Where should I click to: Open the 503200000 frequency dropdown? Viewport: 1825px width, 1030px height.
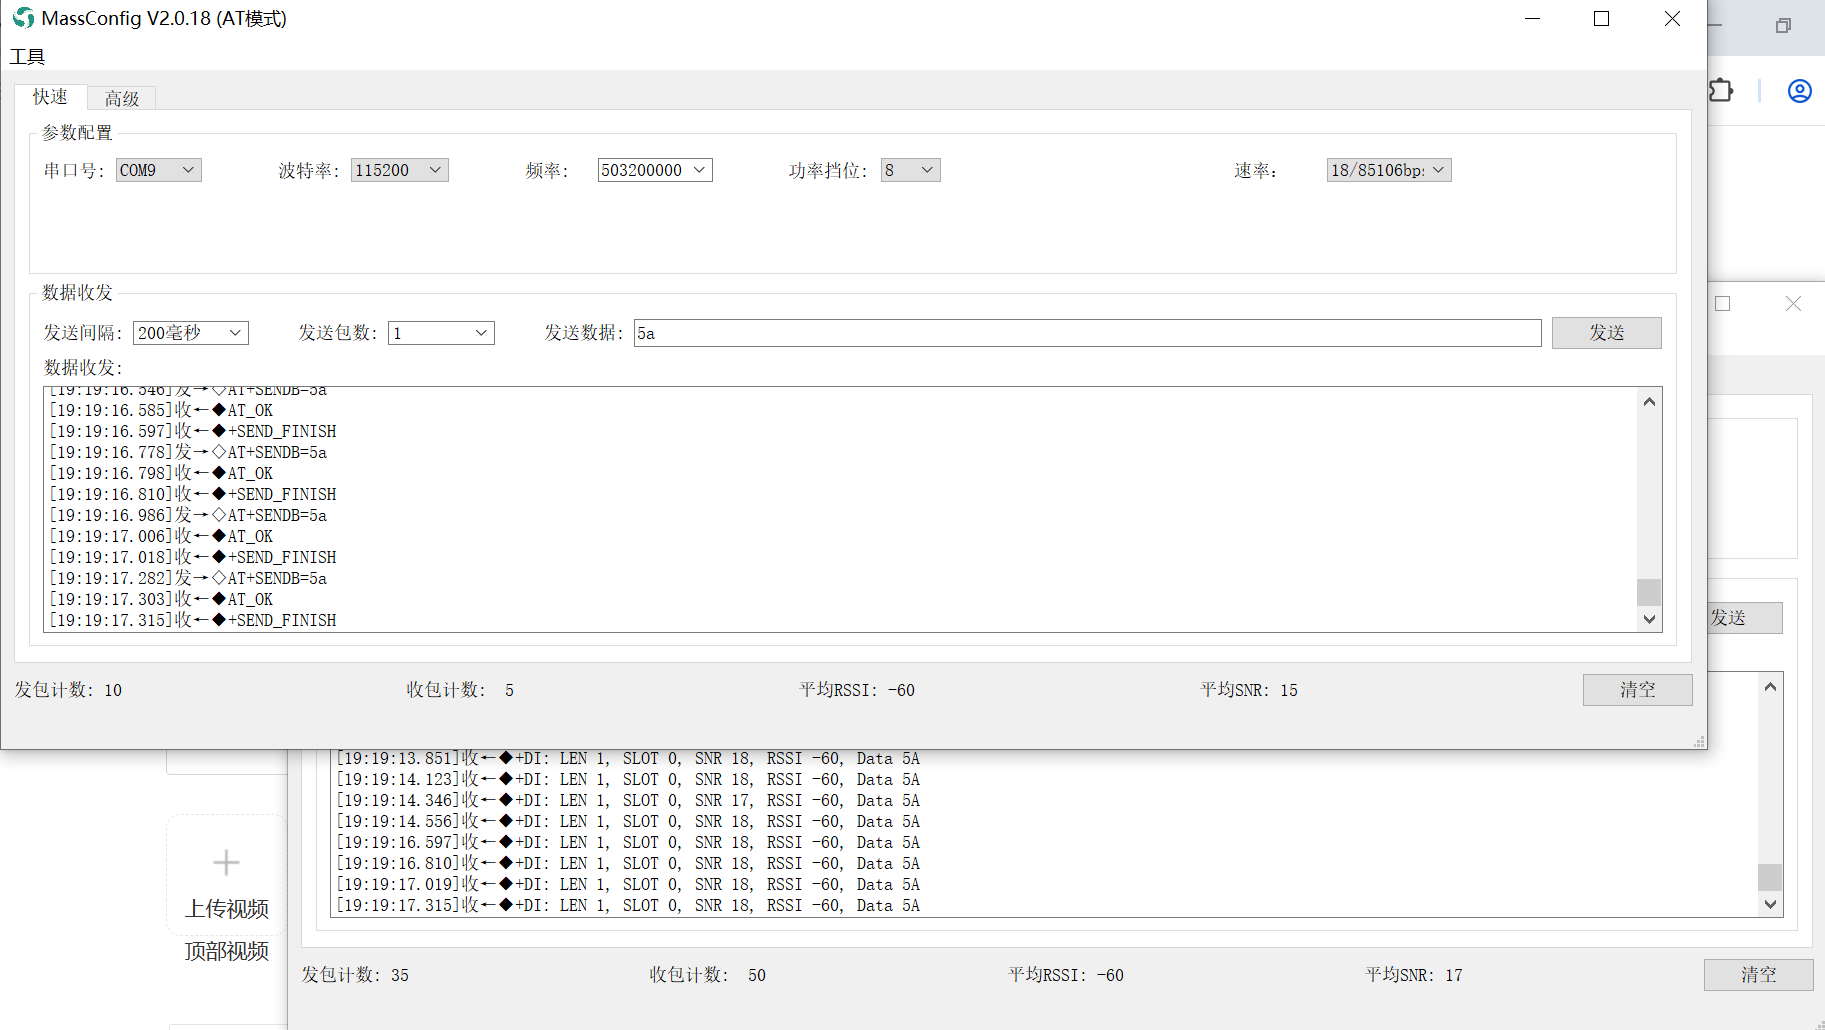pyautogui.click(x=655, y=170)
